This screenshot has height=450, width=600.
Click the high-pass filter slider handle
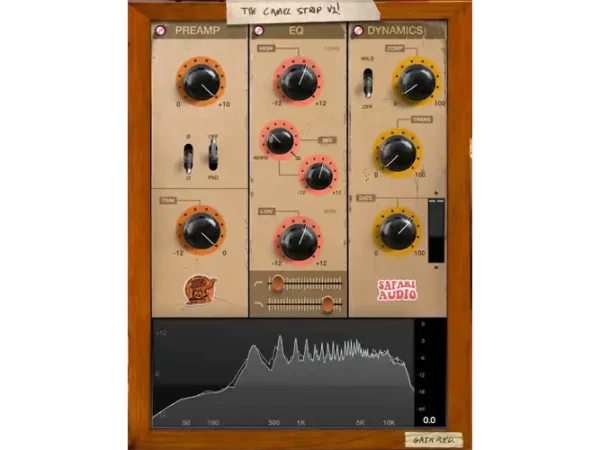tap(277, 284)
